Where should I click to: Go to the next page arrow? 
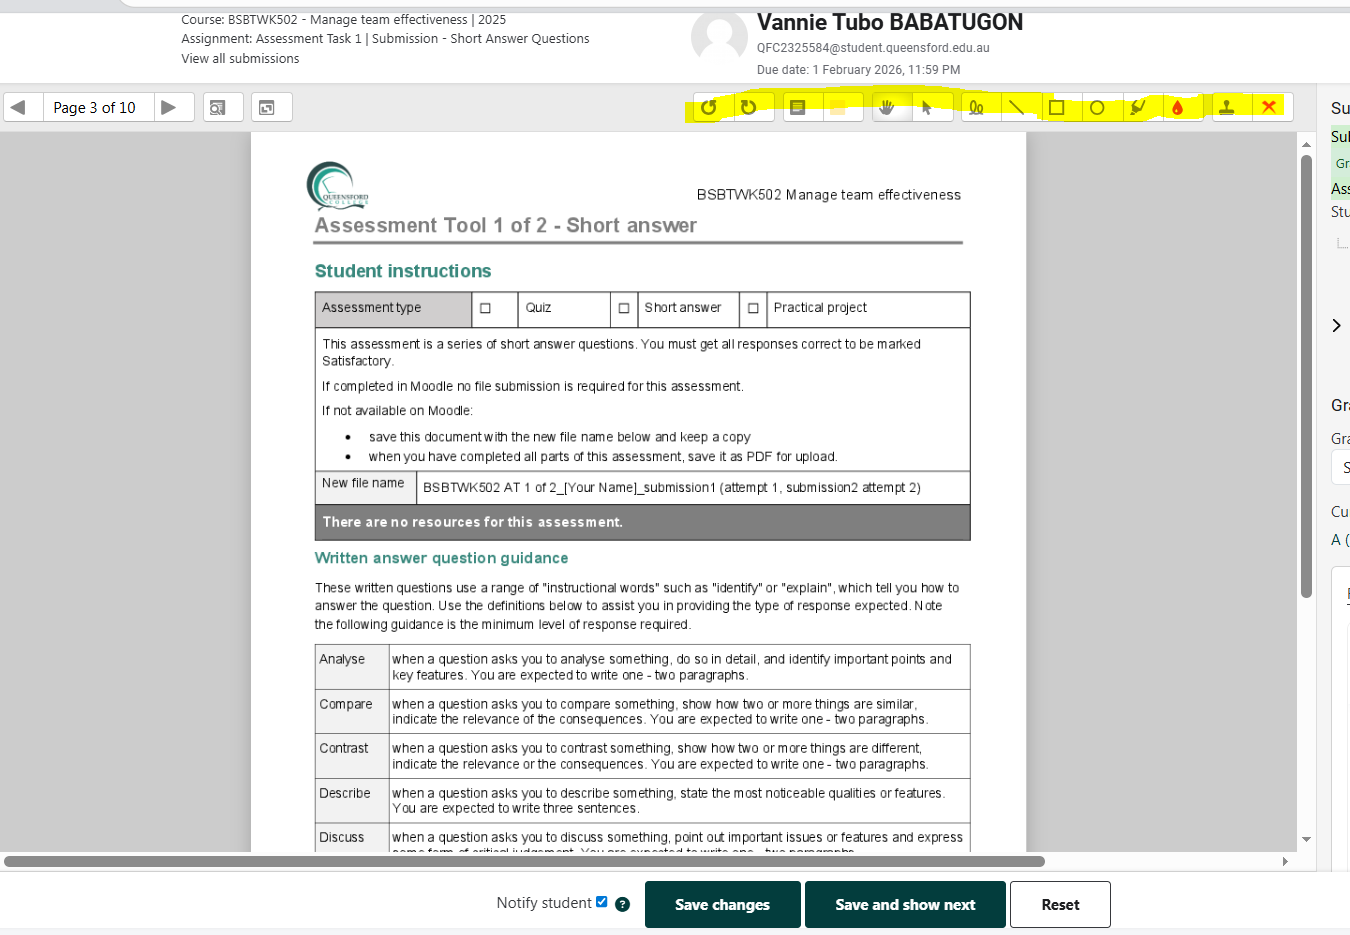[x=169, y=108]
